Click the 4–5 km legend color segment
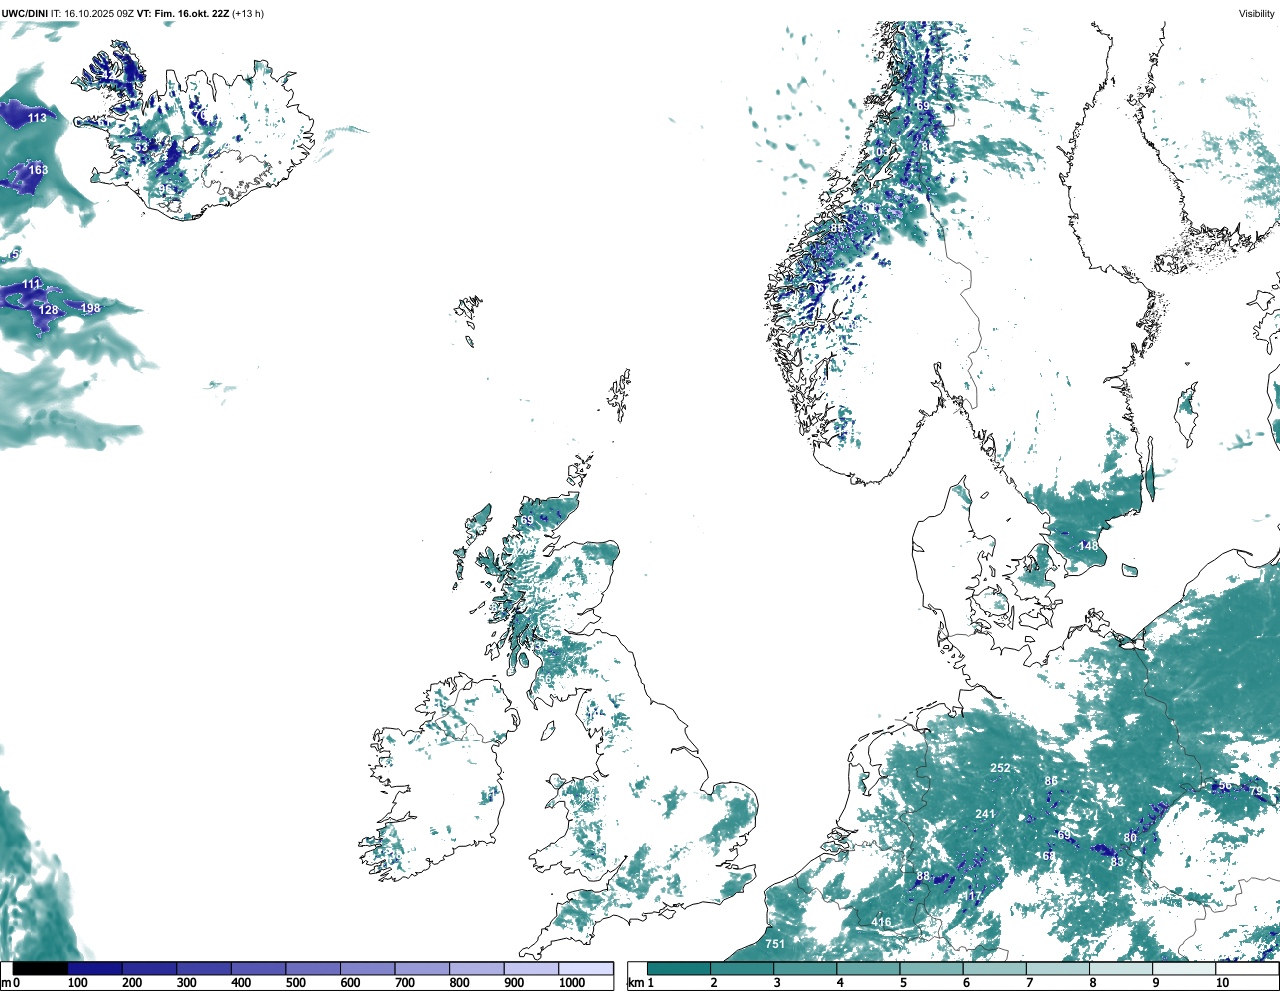 point(868,968)
